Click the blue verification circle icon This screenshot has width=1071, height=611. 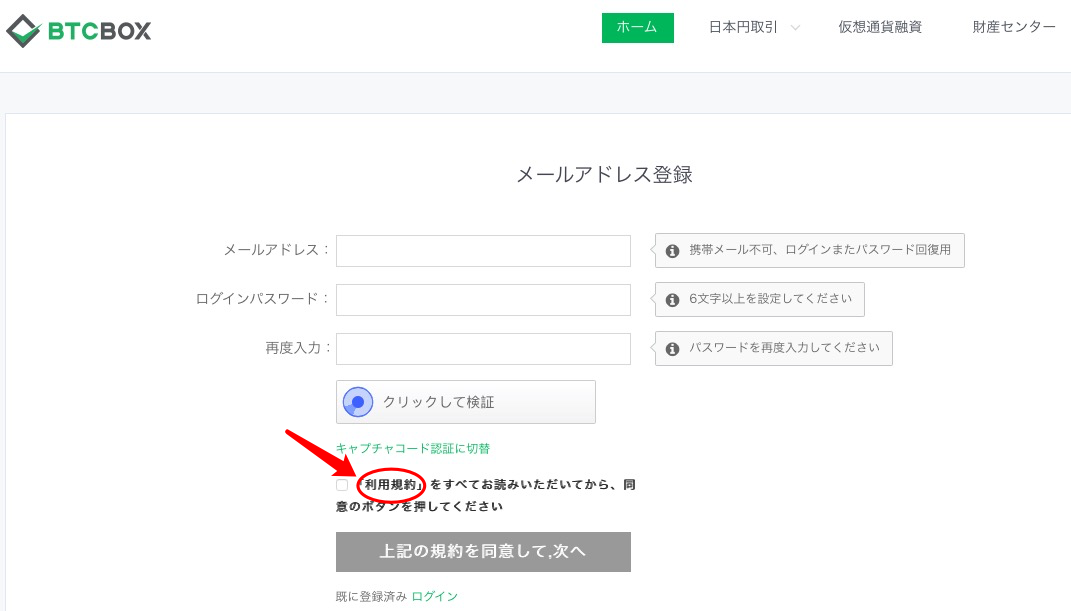tap(358, 402)
